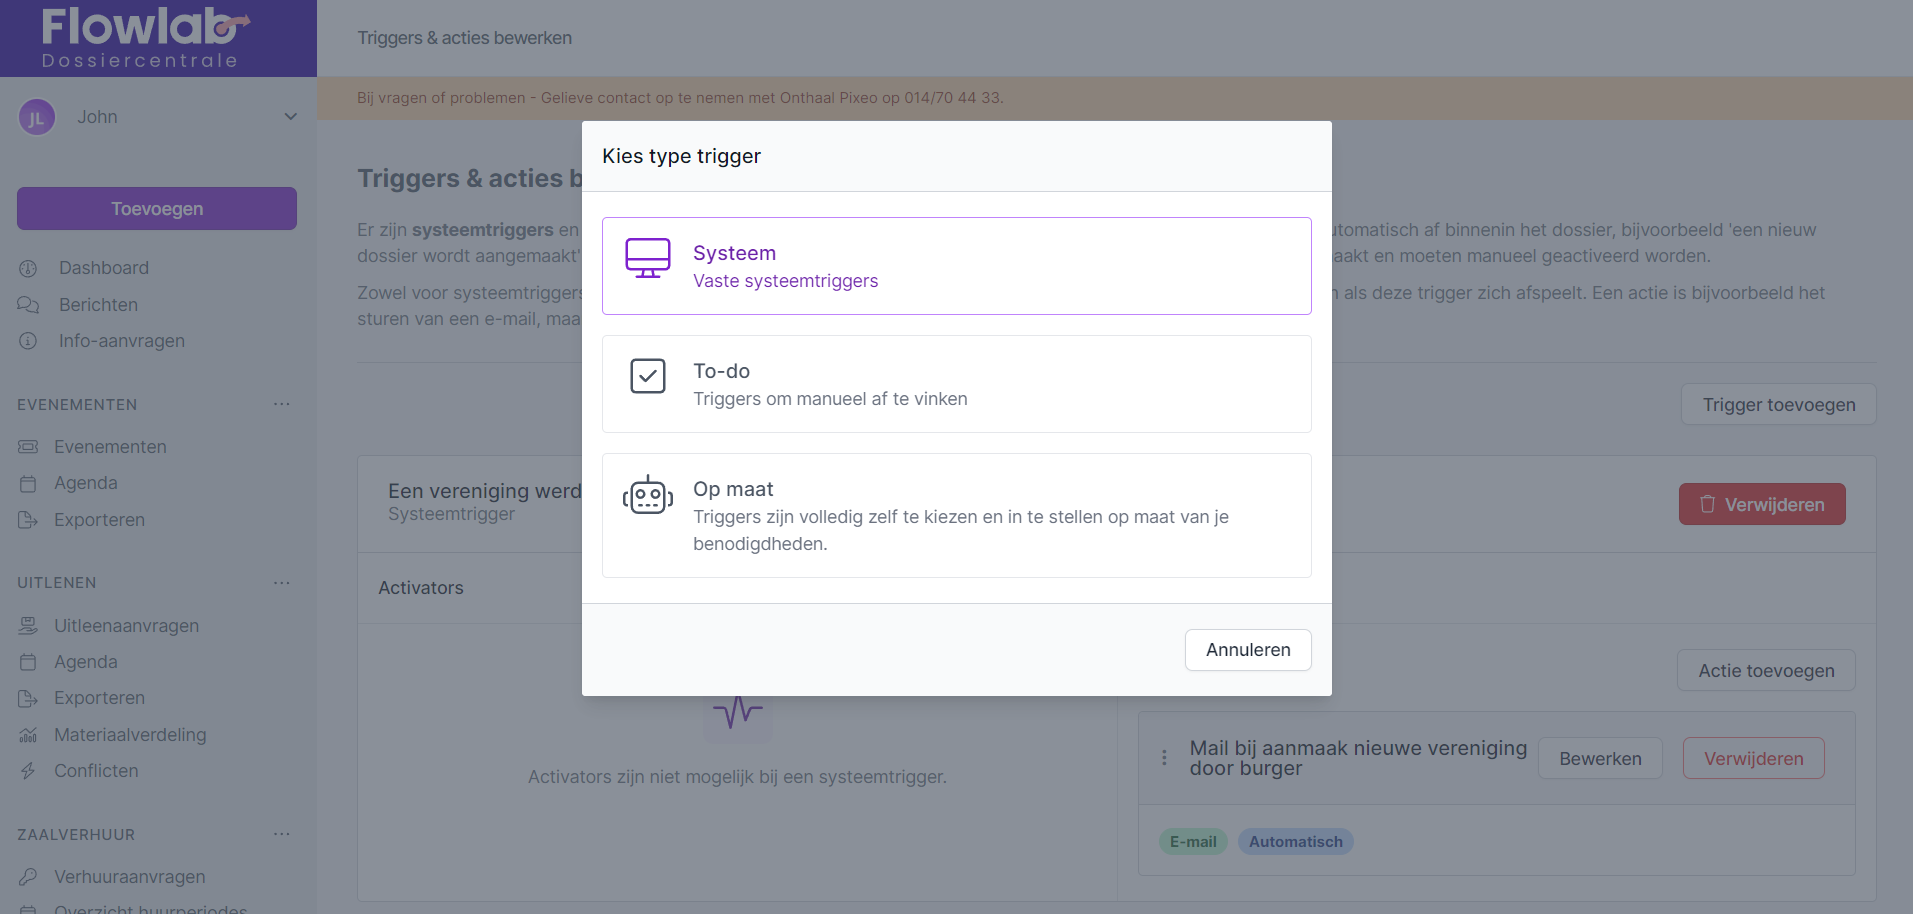
Task: Choose the Op maat trigger type option
Action: click(956, 515)
